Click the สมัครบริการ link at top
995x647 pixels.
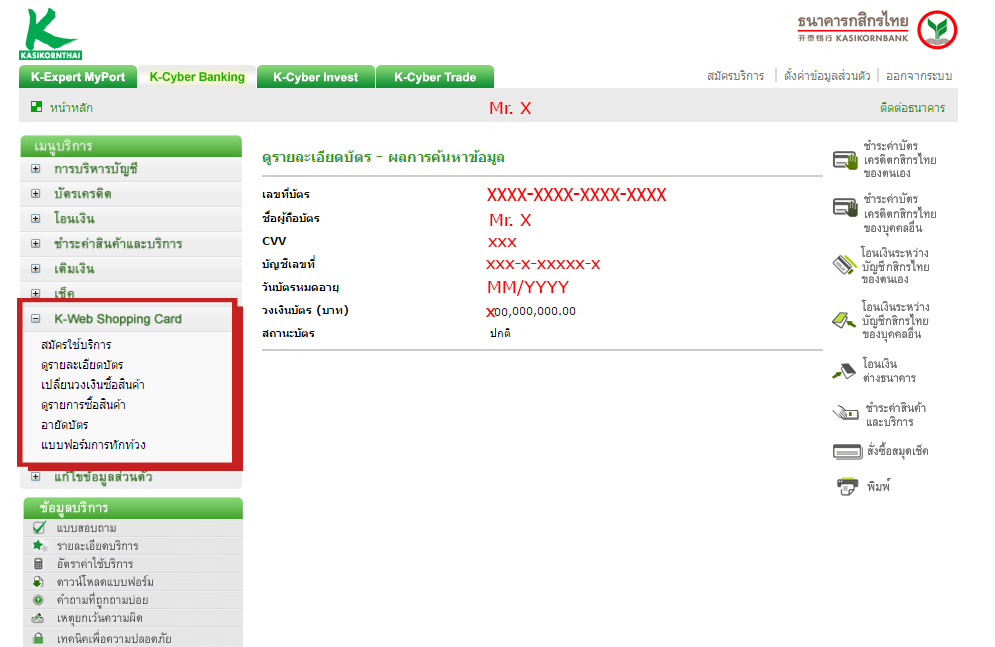coord(735,75)
